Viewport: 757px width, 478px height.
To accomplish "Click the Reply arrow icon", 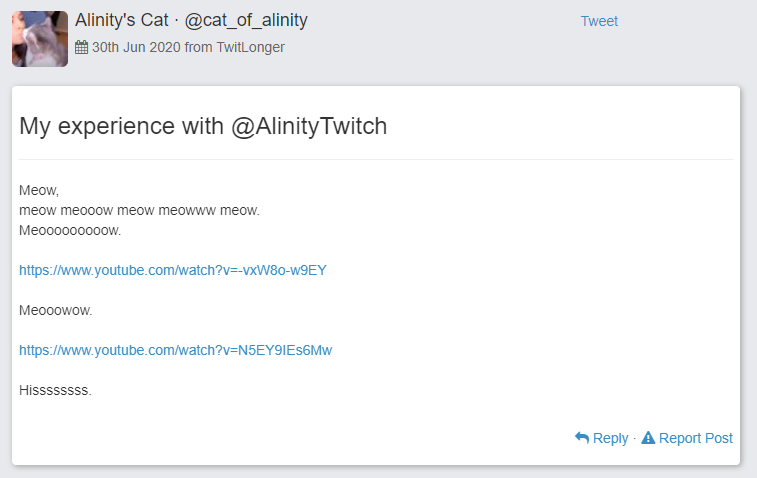I will click(x=582, y=437).
